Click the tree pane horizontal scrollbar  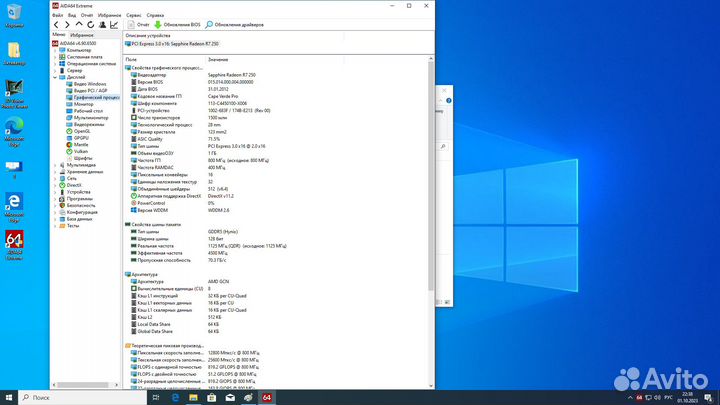pyautogui.click(x=85, y=385)
